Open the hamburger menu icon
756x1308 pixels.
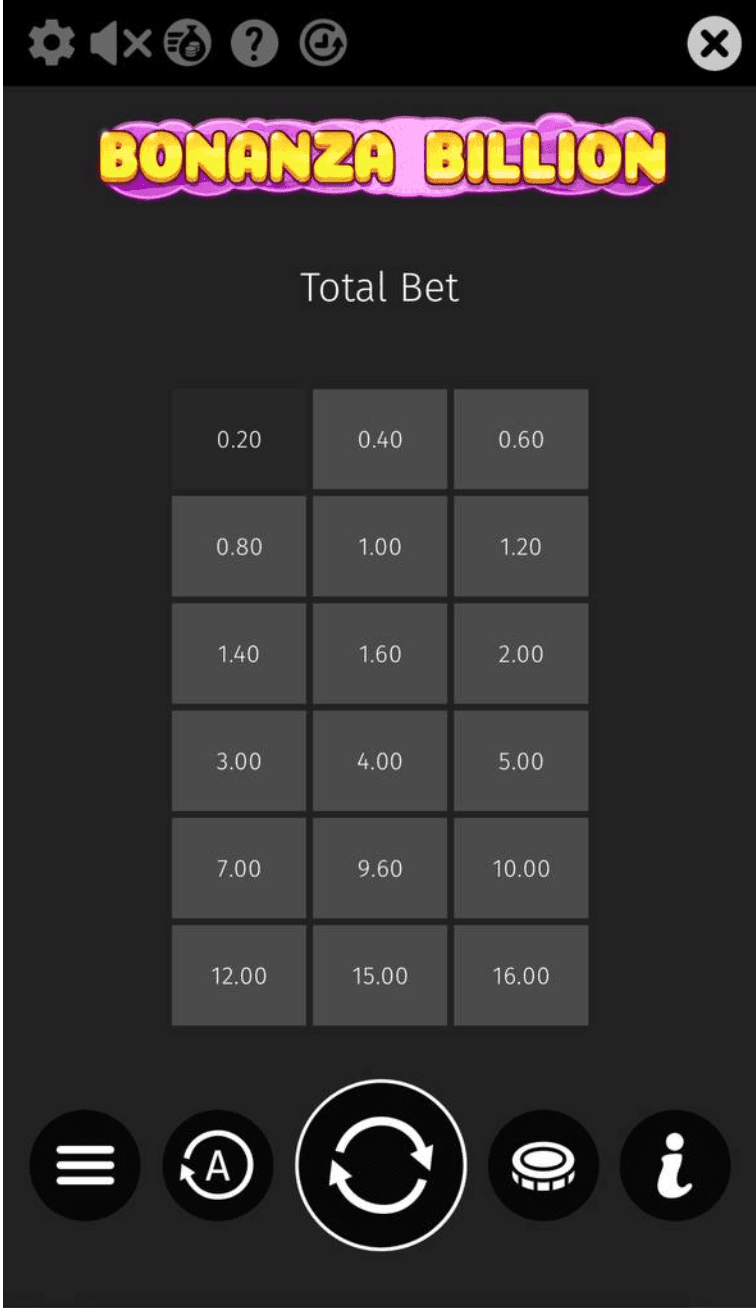[85, 1165]
